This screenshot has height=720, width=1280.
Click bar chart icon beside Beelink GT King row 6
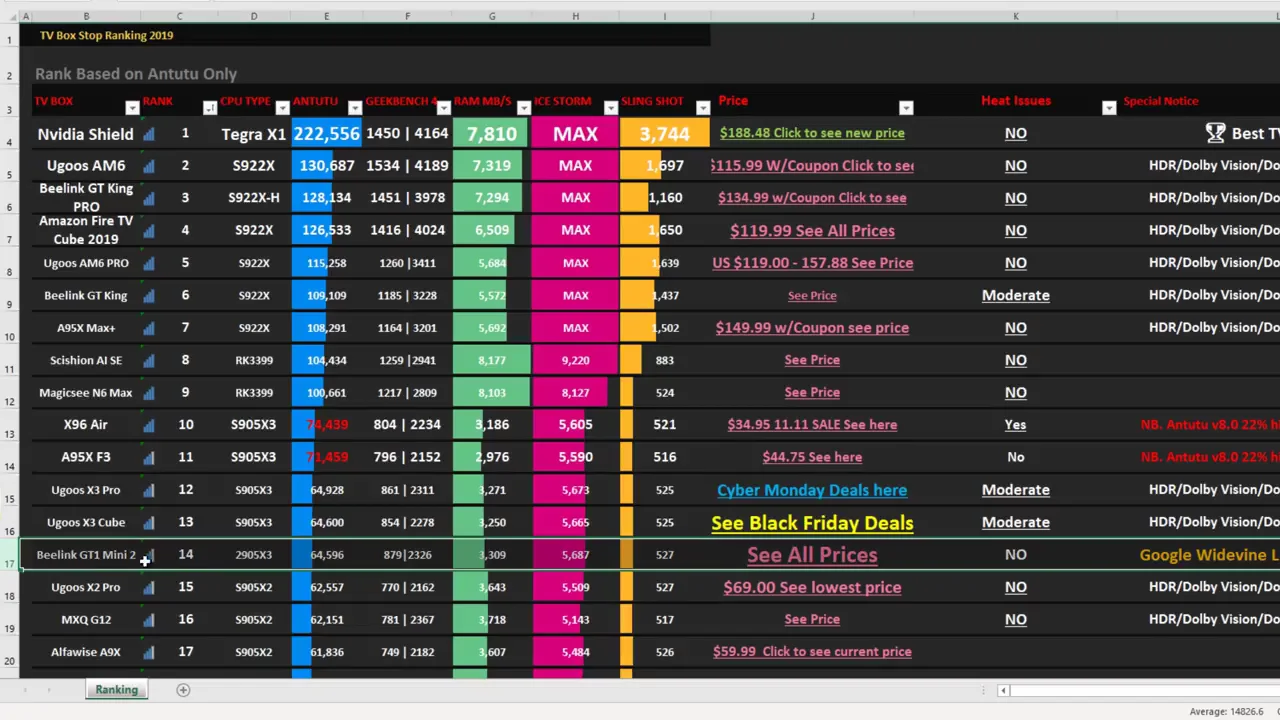pyautogui.click(x=149, y=296)
